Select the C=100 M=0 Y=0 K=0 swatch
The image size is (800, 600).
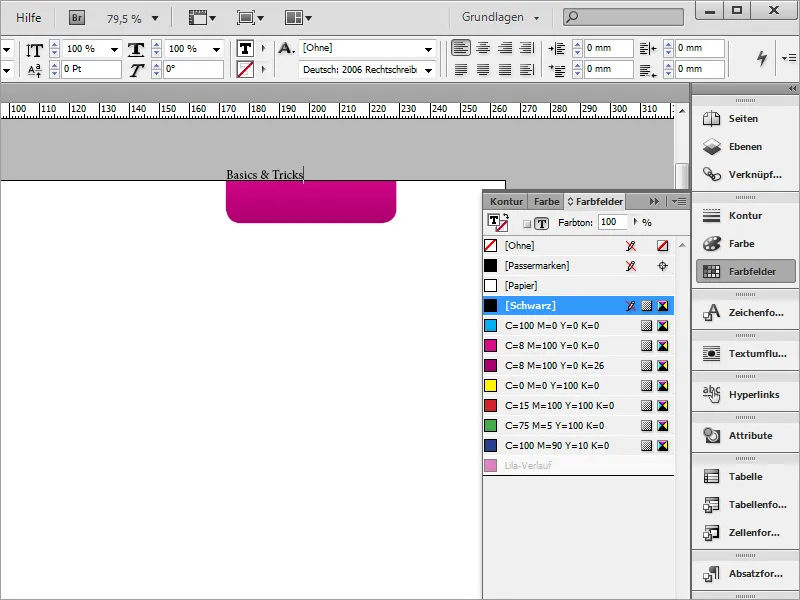click(579, 326)
